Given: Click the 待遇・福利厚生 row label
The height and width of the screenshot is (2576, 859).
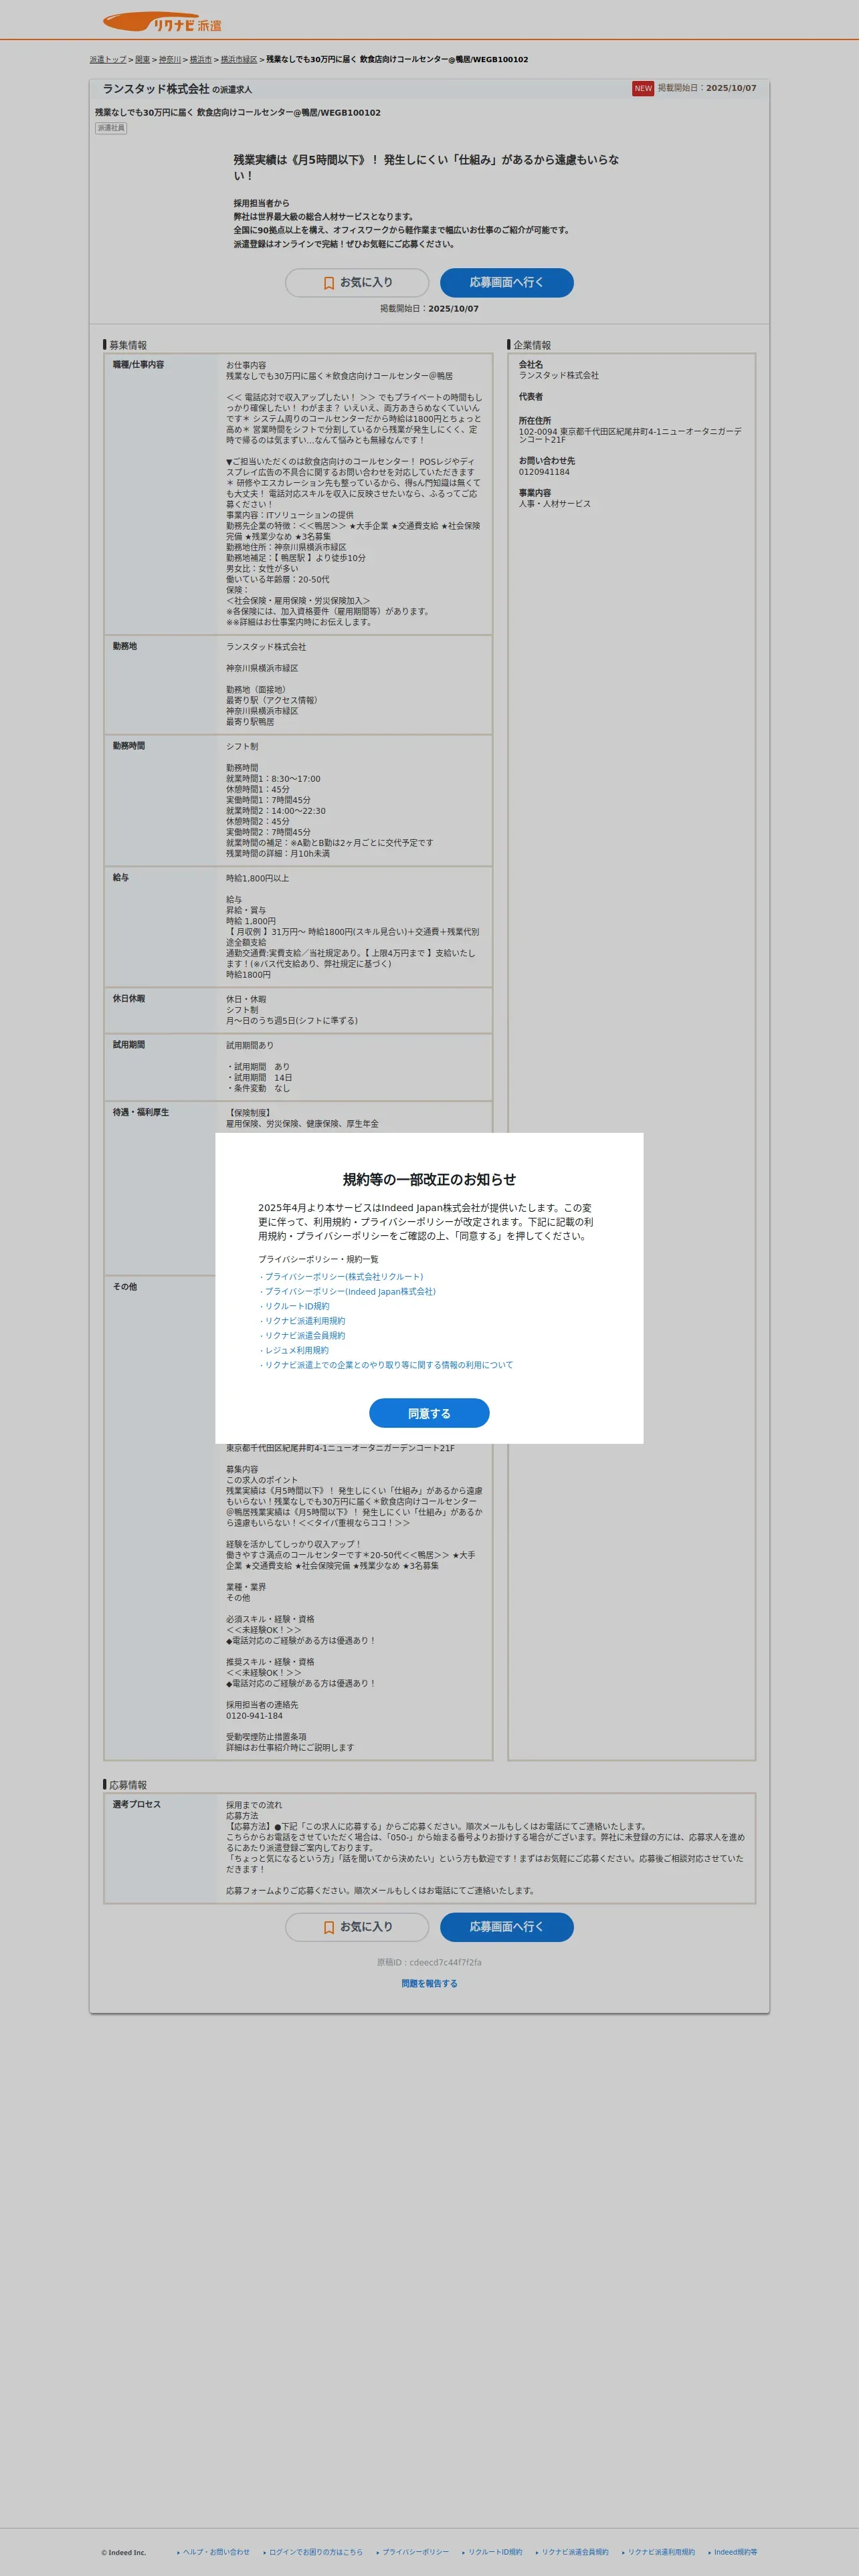Looking at the screenshot, I should tap(141, 1112).
